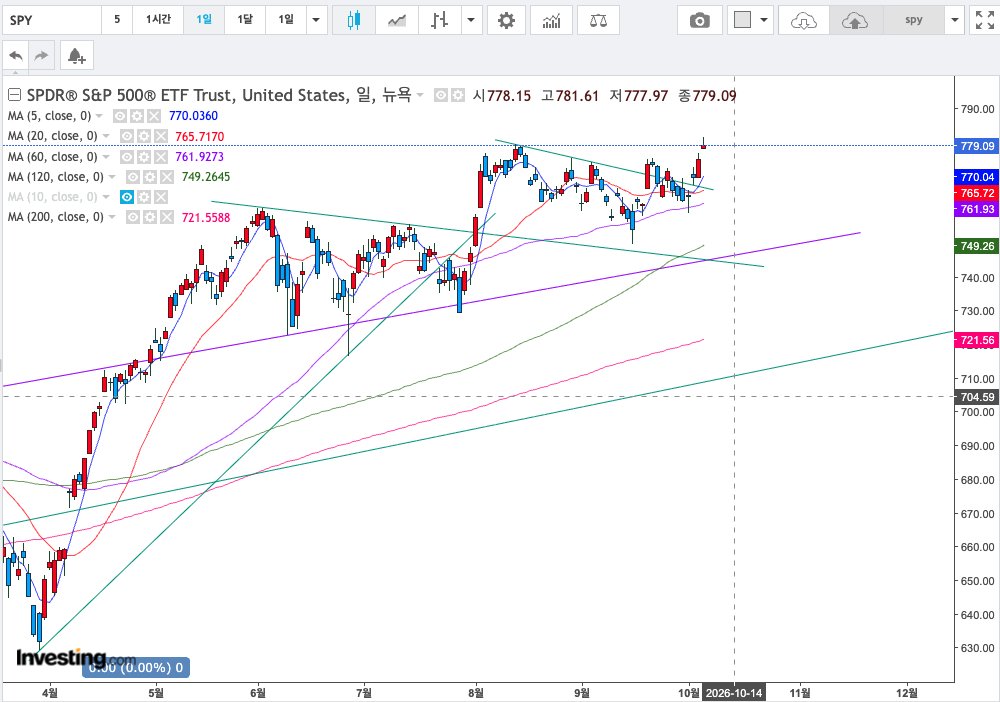The image size is (1000, 702).
Task: Hide the MA (5, close, 0) line
Action: pos(120,116)
